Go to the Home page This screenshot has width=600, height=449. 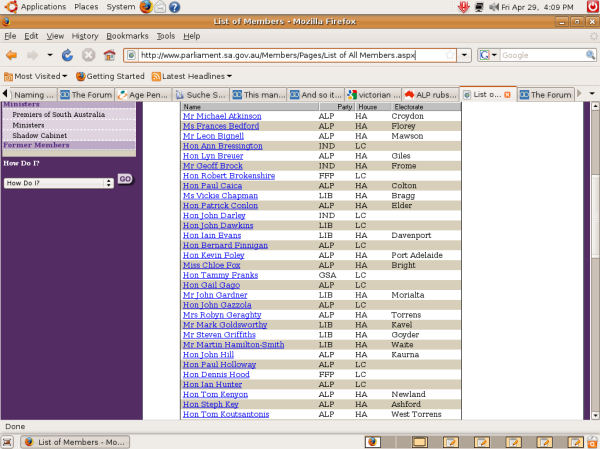(x=109, y=55)
